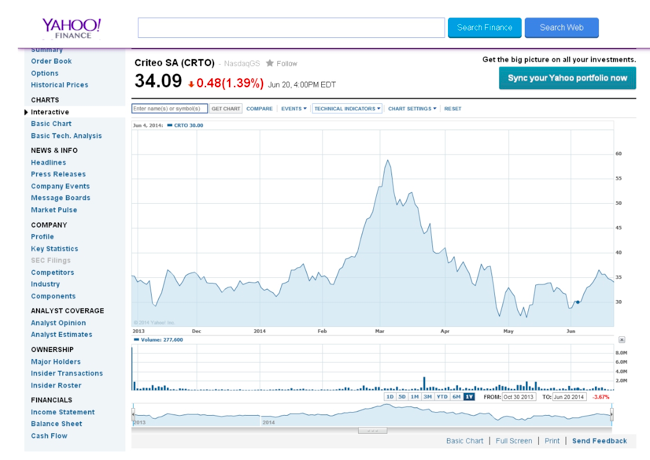Open Market Pulse in the sidebar
Viewport: 650px width, 460px height.
[x=54, y=210]
